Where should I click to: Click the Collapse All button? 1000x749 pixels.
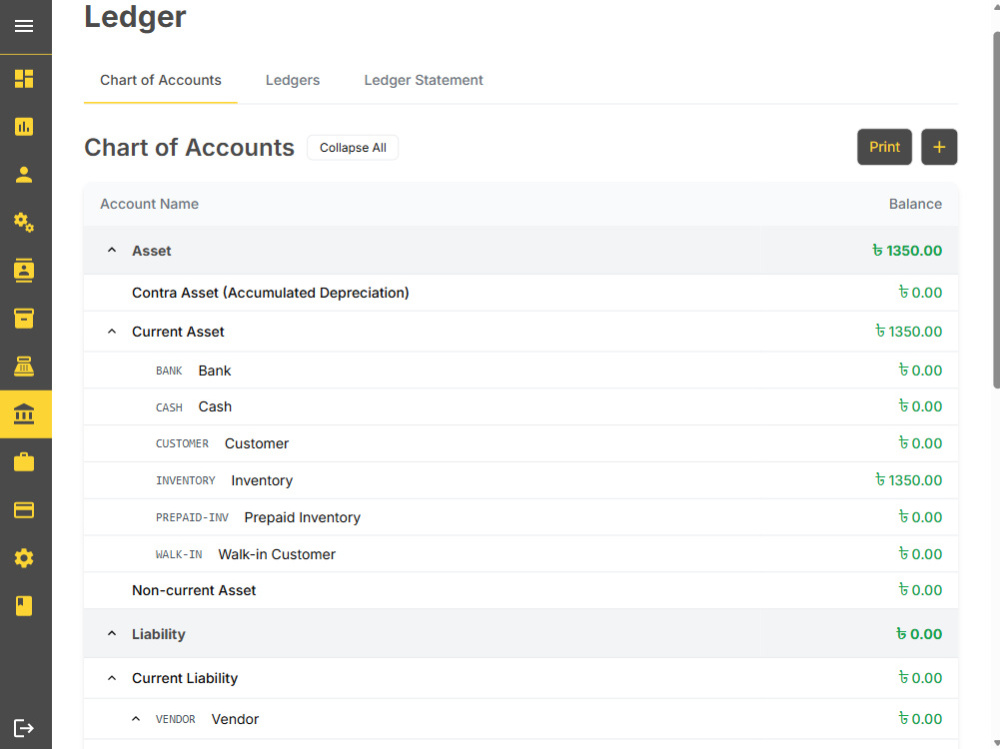[353, 147]
